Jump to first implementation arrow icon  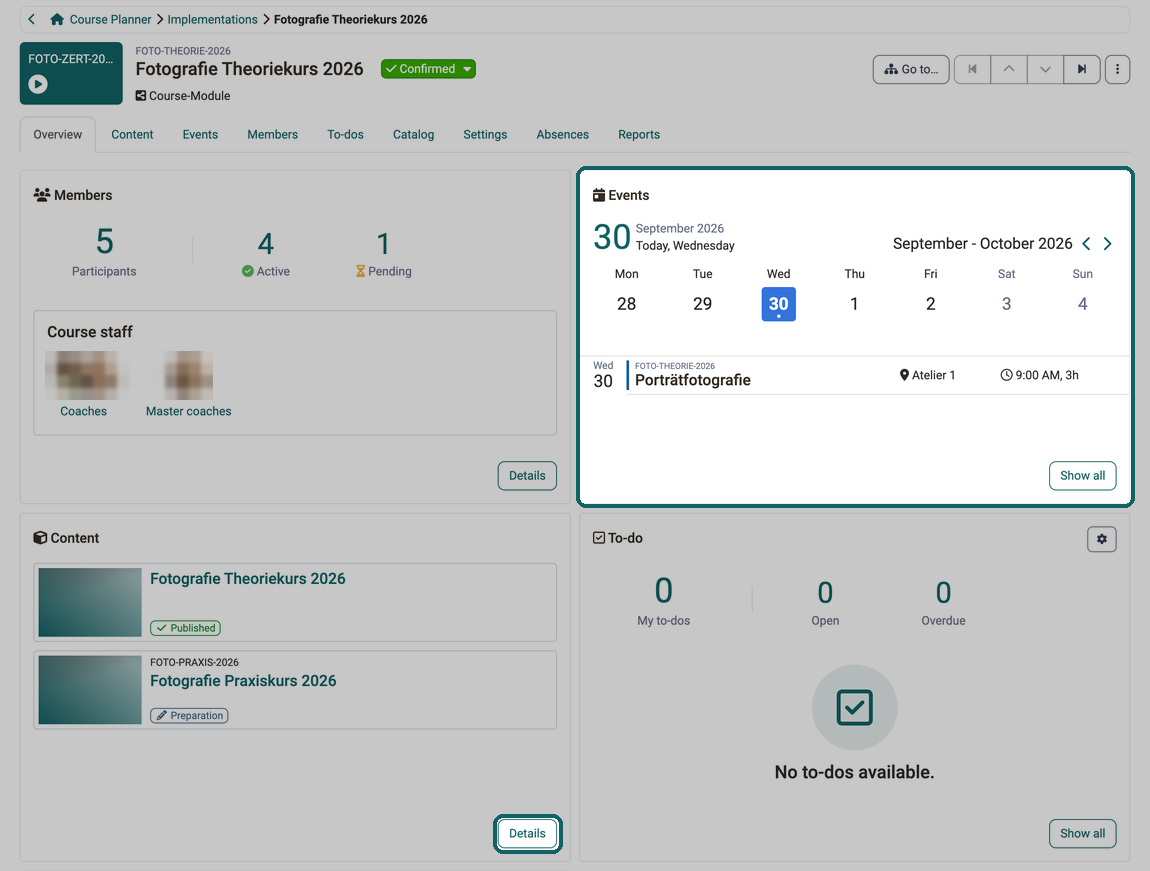pos(973,69)
